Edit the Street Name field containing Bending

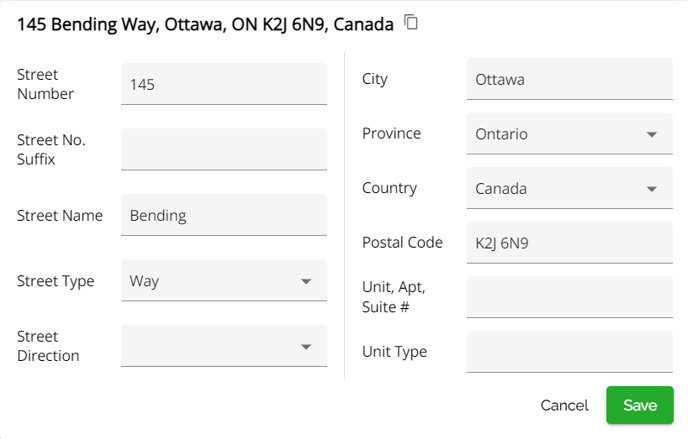(224, 215)
